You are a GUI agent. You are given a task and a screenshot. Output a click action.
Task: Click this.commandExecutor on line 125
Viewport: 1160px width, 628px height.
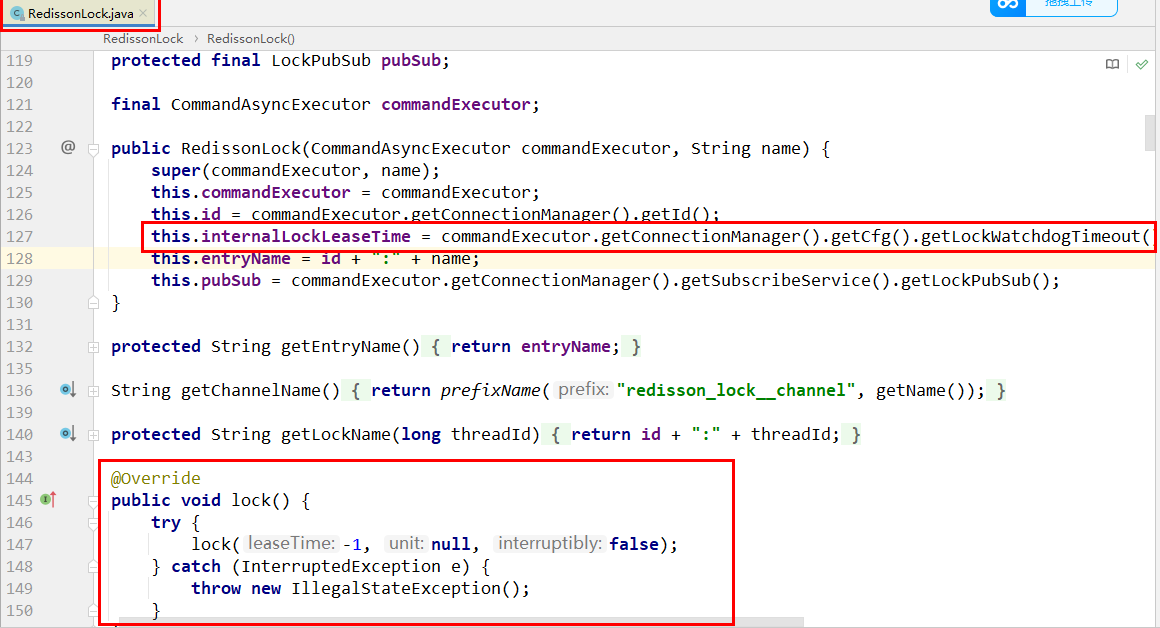point(251,192)
